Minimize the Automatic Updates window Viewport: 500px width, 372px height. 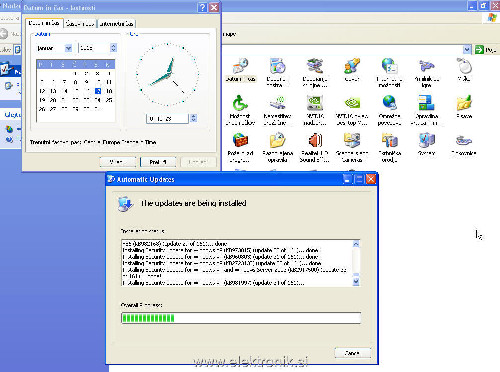347,179
